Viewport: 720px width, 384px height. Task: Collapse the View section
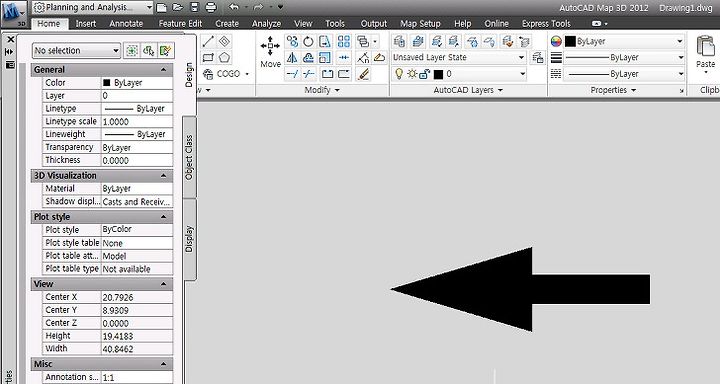click(x=163, y=284)
